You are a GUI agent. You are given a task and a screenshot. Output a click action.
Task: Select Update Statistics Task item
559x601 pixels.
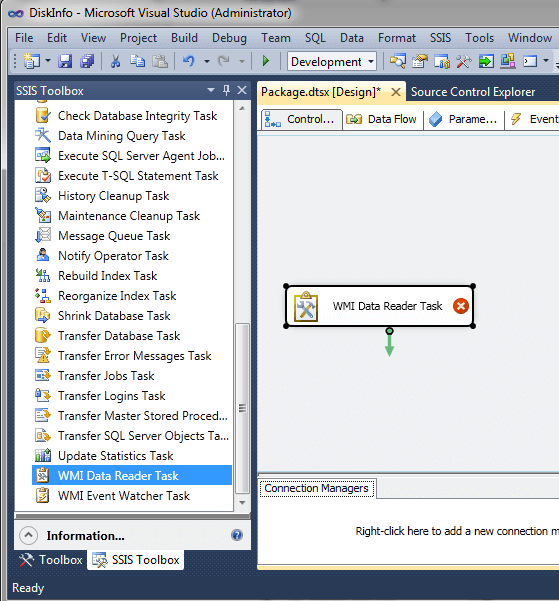point(132,456)
